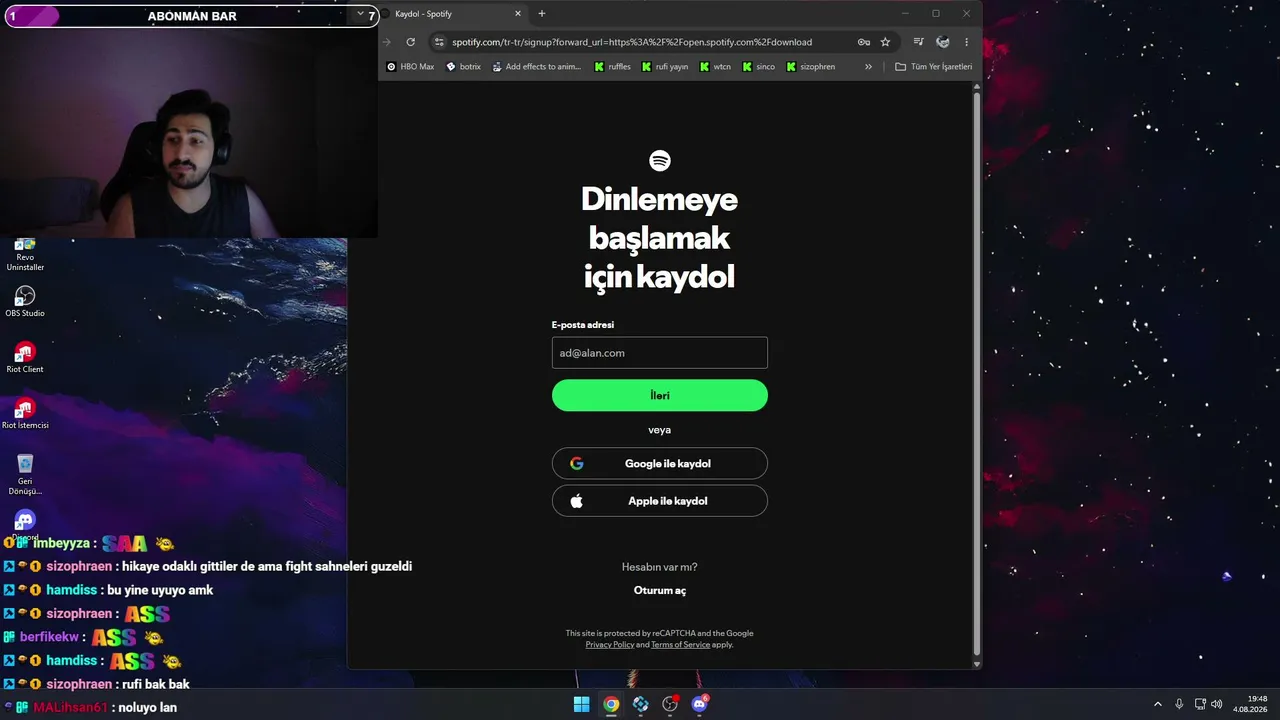Viewport: 1280px width, 720px height.
Task: Click the streamer webcam overlay
Action: click(189, 132)
